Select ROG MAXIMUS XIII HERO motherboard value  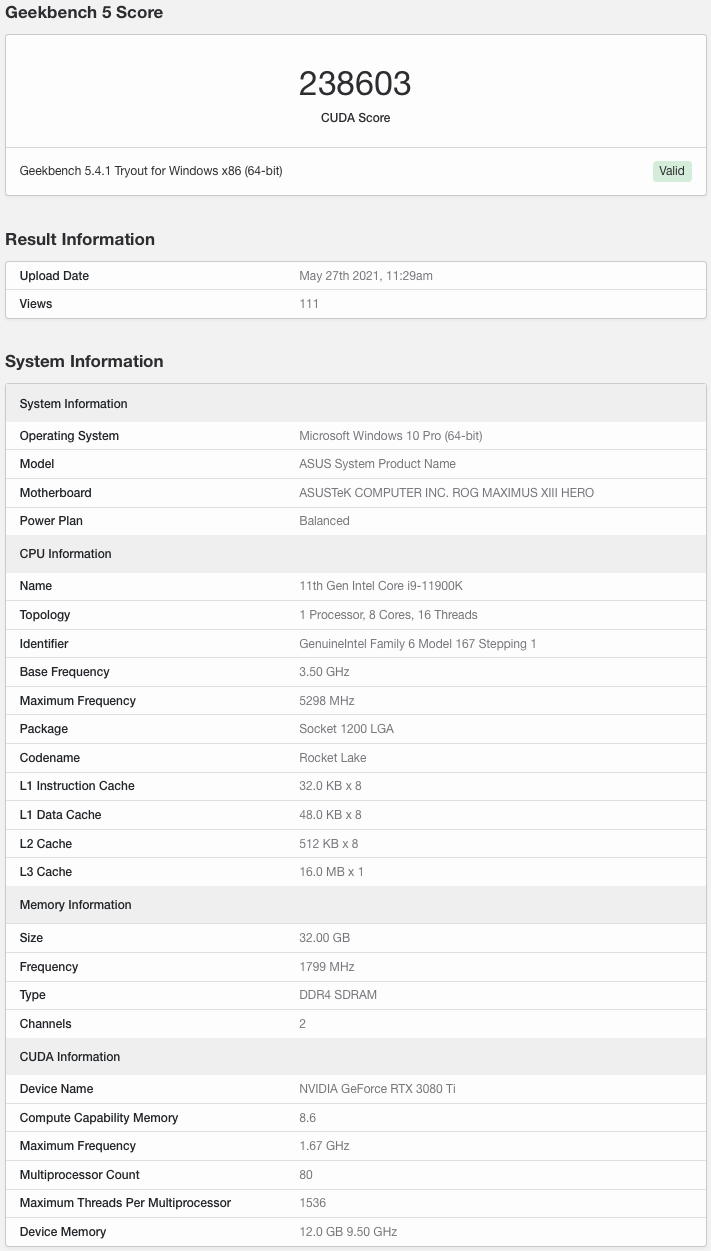pyautogui.click(x=447, y=493)
